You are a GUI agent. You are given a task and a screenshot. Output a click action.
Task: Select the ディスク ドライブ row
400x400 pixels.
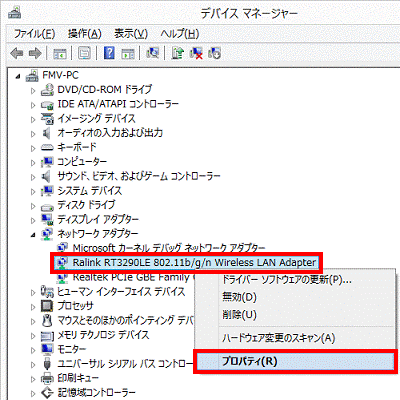[86, 205]
